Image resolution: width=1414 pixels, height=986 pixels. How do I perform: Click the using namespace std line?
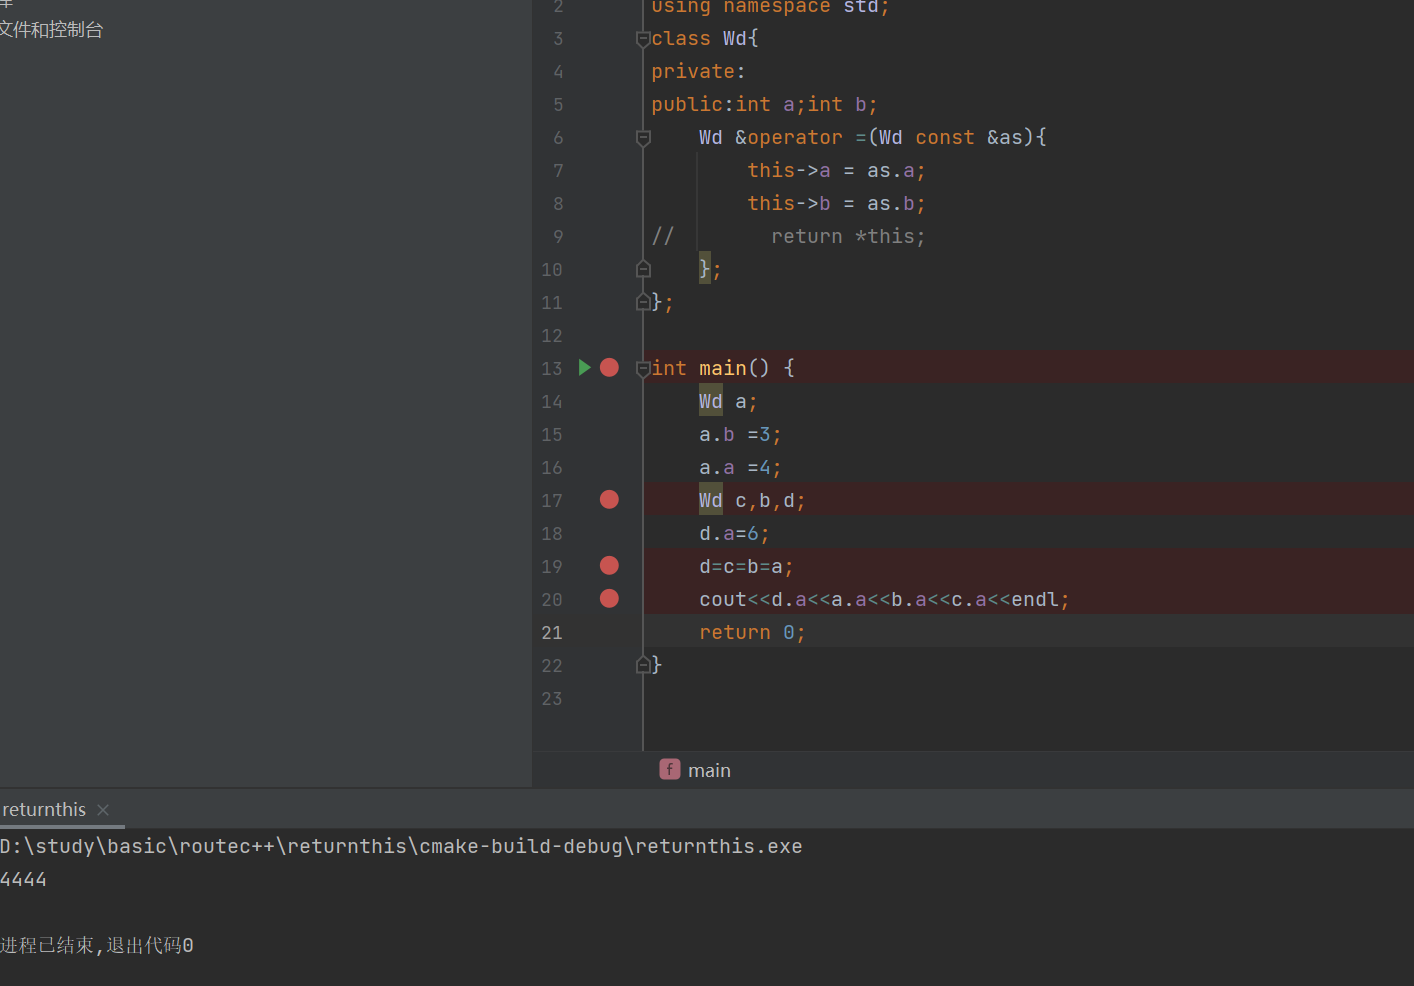[x=770, y=7]
